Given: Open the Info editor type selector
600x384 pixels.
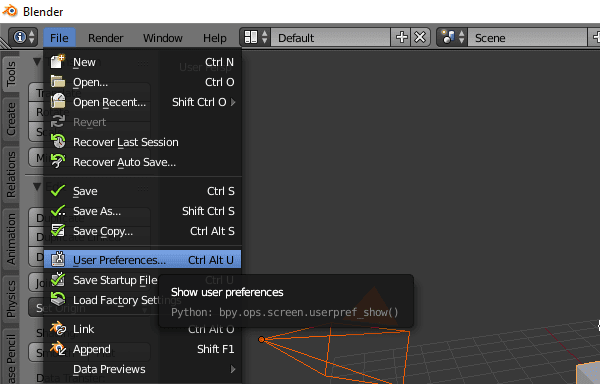Looking at the screenshot, I should [23, 37].
